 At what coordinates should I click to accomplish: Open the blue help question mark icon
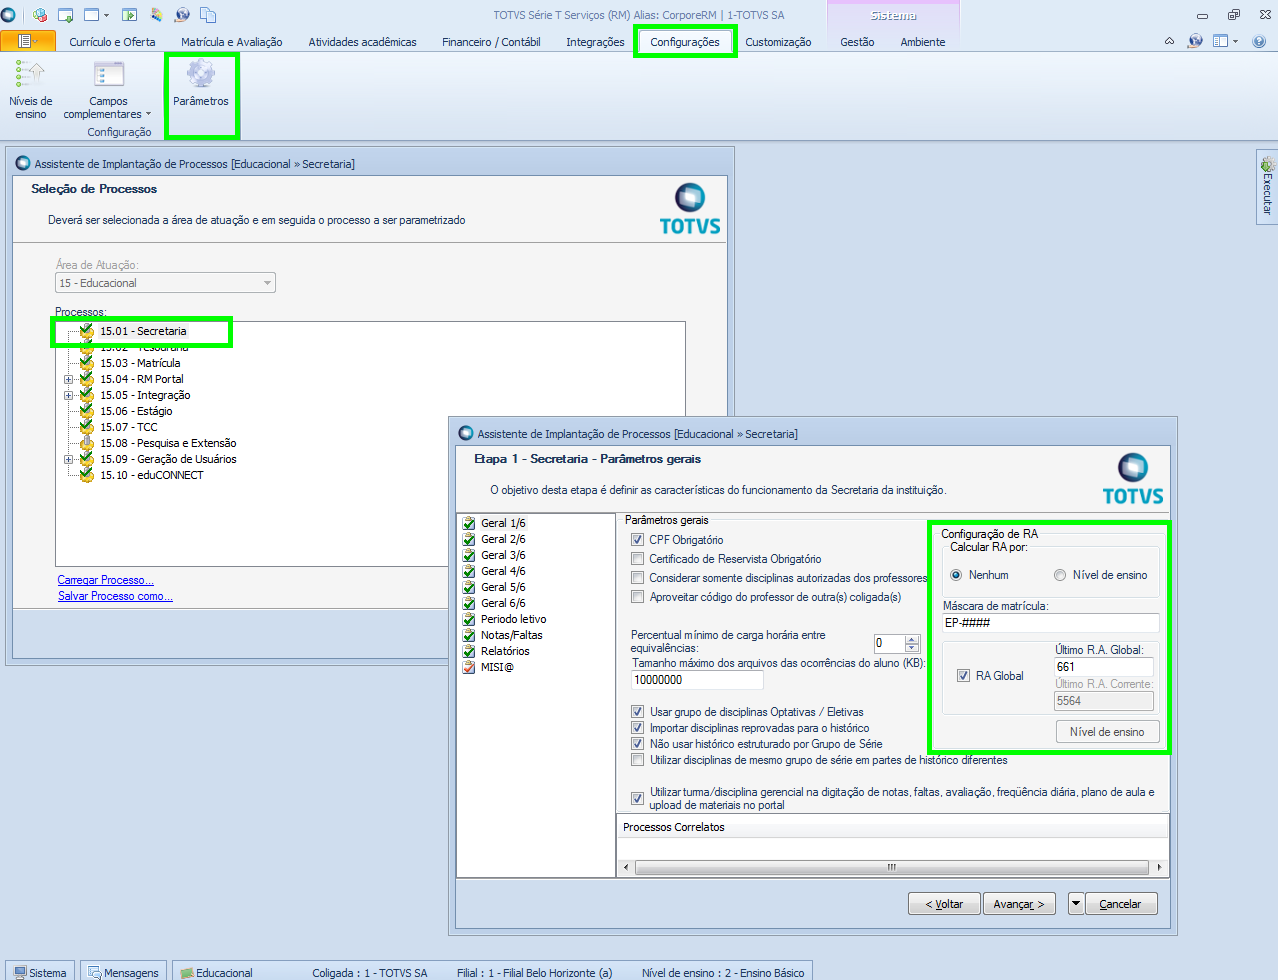1259,41
